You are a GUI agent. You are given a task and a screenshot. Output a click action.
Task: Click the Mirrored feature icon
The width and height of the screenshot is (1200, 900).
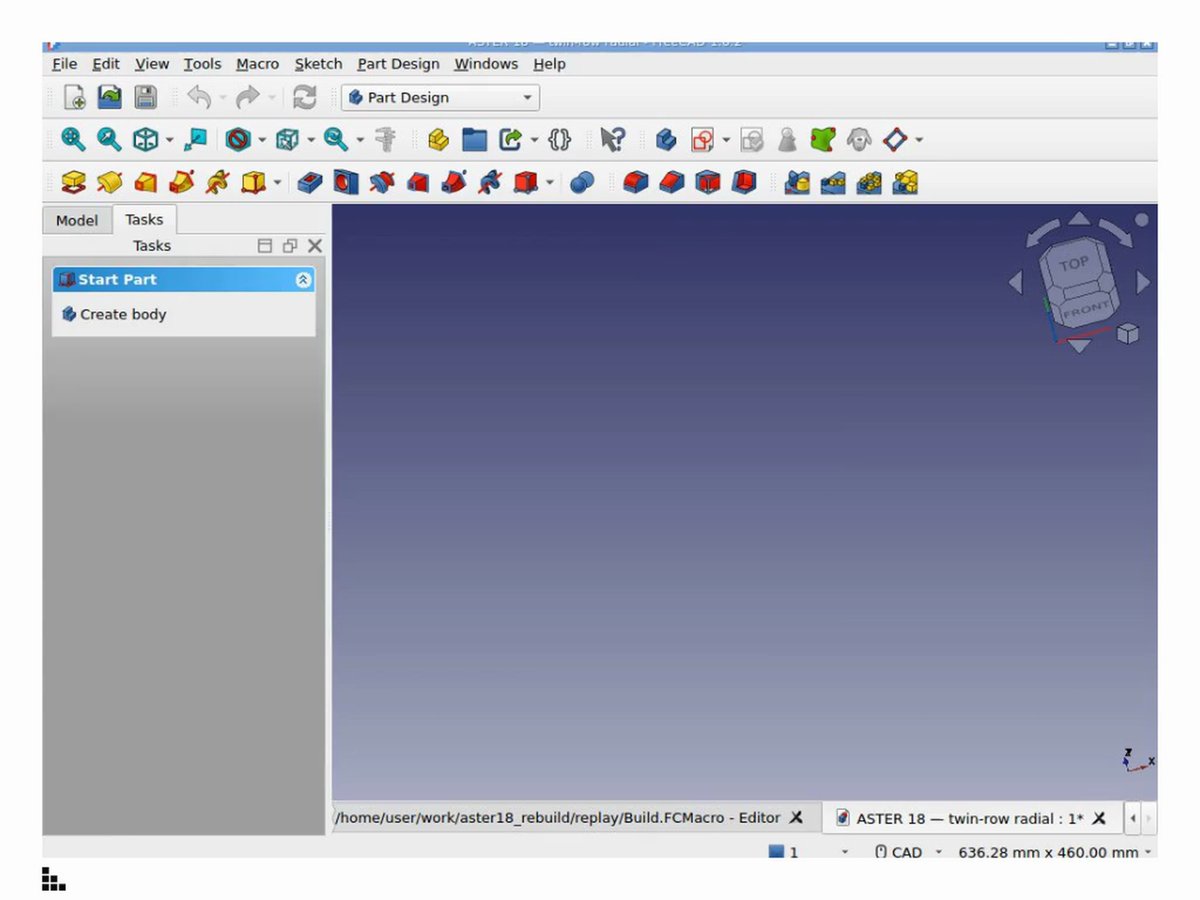click(797, 183)
